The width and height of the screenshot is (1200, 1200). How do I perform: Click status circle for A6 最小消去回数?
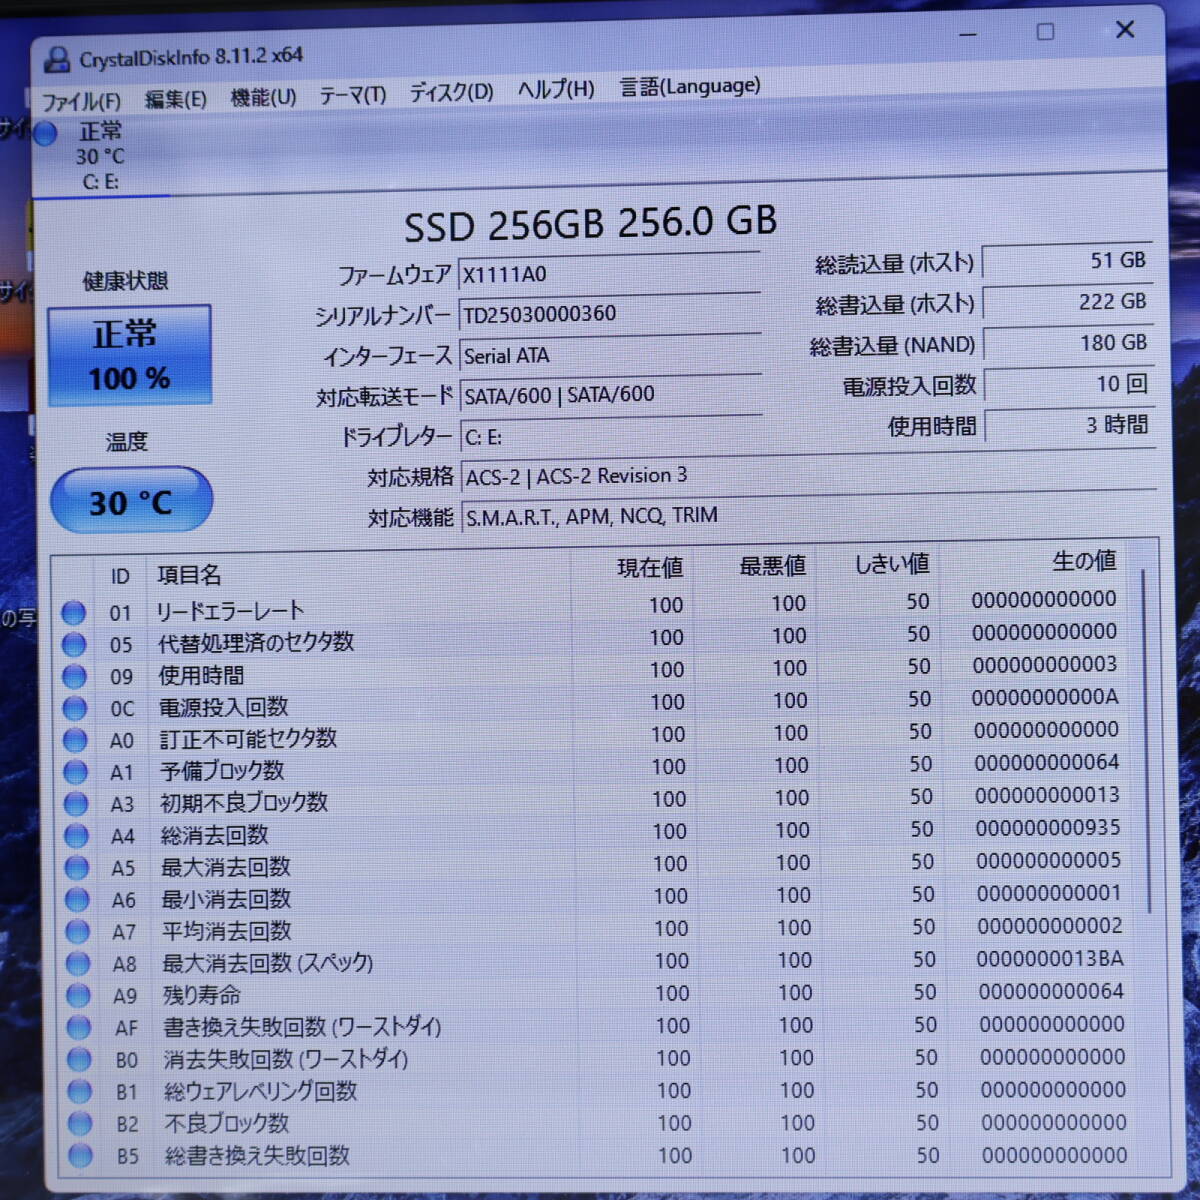(77, 899)
